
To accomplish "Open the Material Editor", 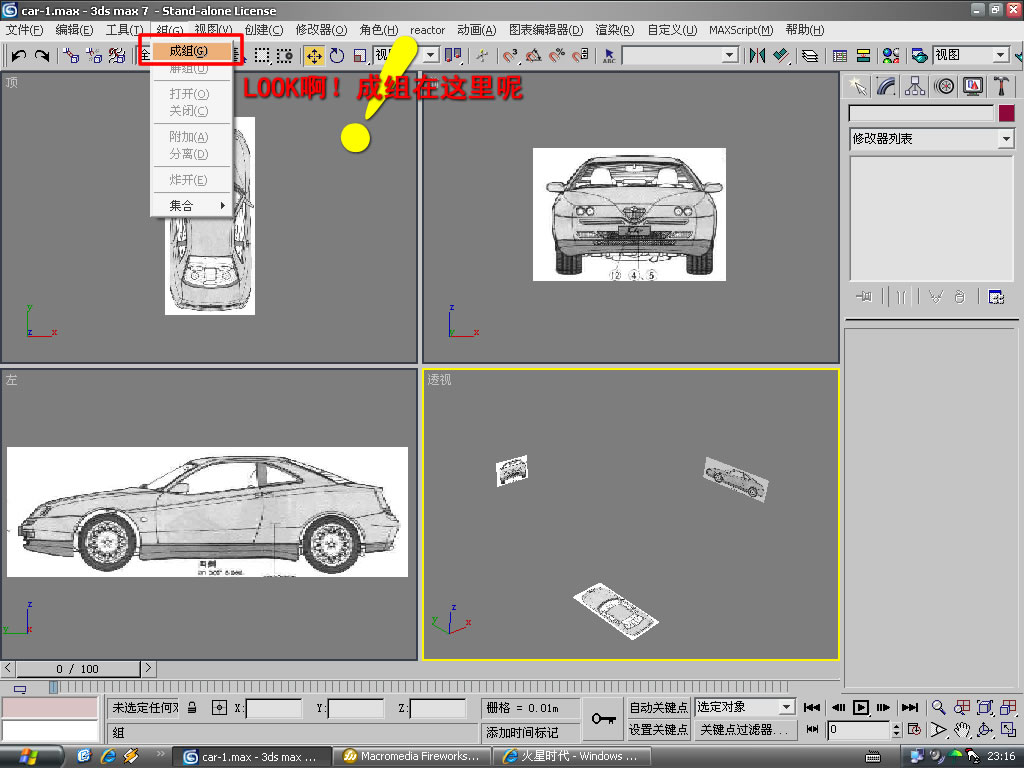I will click(x=891, y=56).
